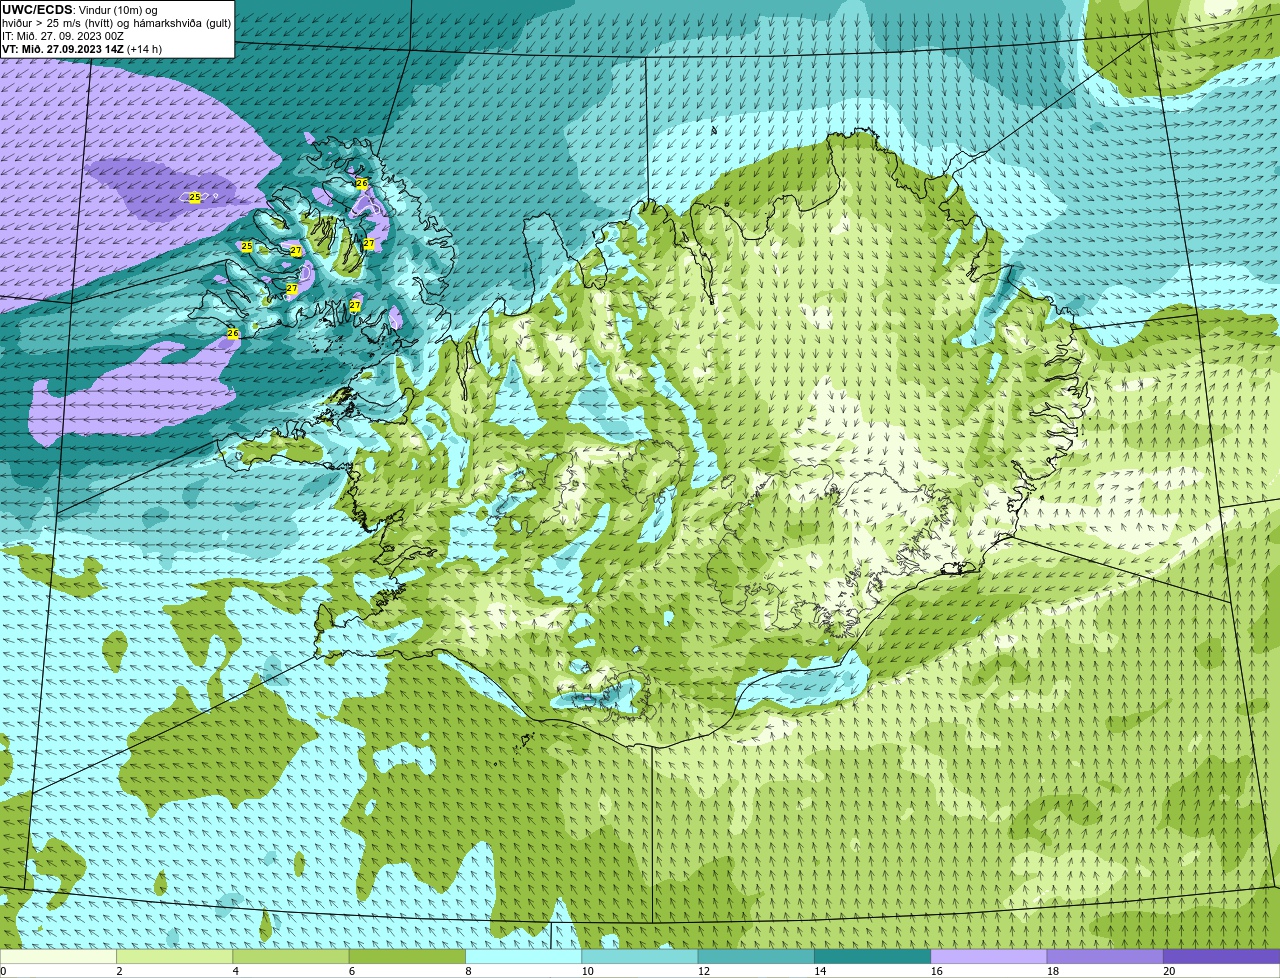Click the colour bar label '20'
1280x978 pixels.
click(1169, 971)
